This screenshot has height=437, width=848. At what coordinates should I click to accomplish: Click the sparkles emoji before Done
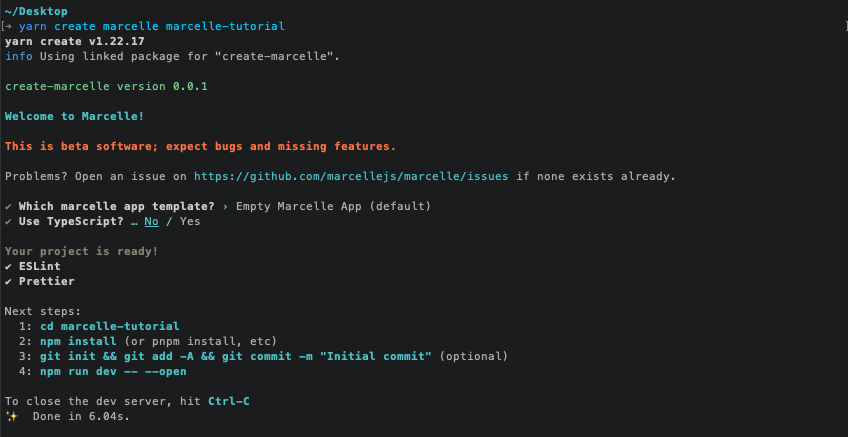pyautogui.click(x=12, y=416)
